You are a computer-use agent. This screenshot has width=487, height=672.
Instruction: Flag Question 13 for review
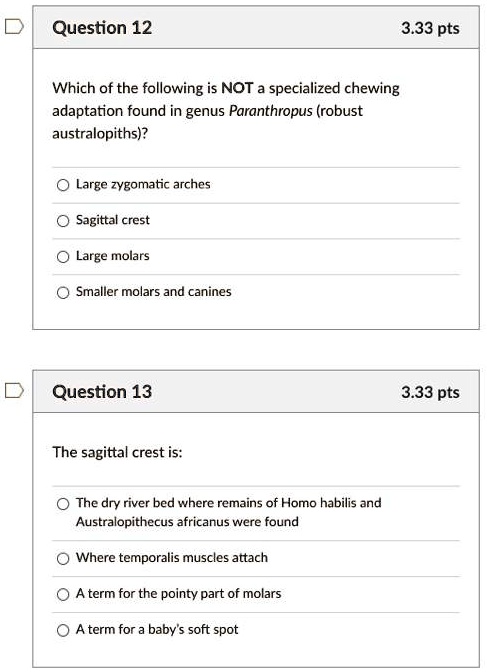(14, 390)
